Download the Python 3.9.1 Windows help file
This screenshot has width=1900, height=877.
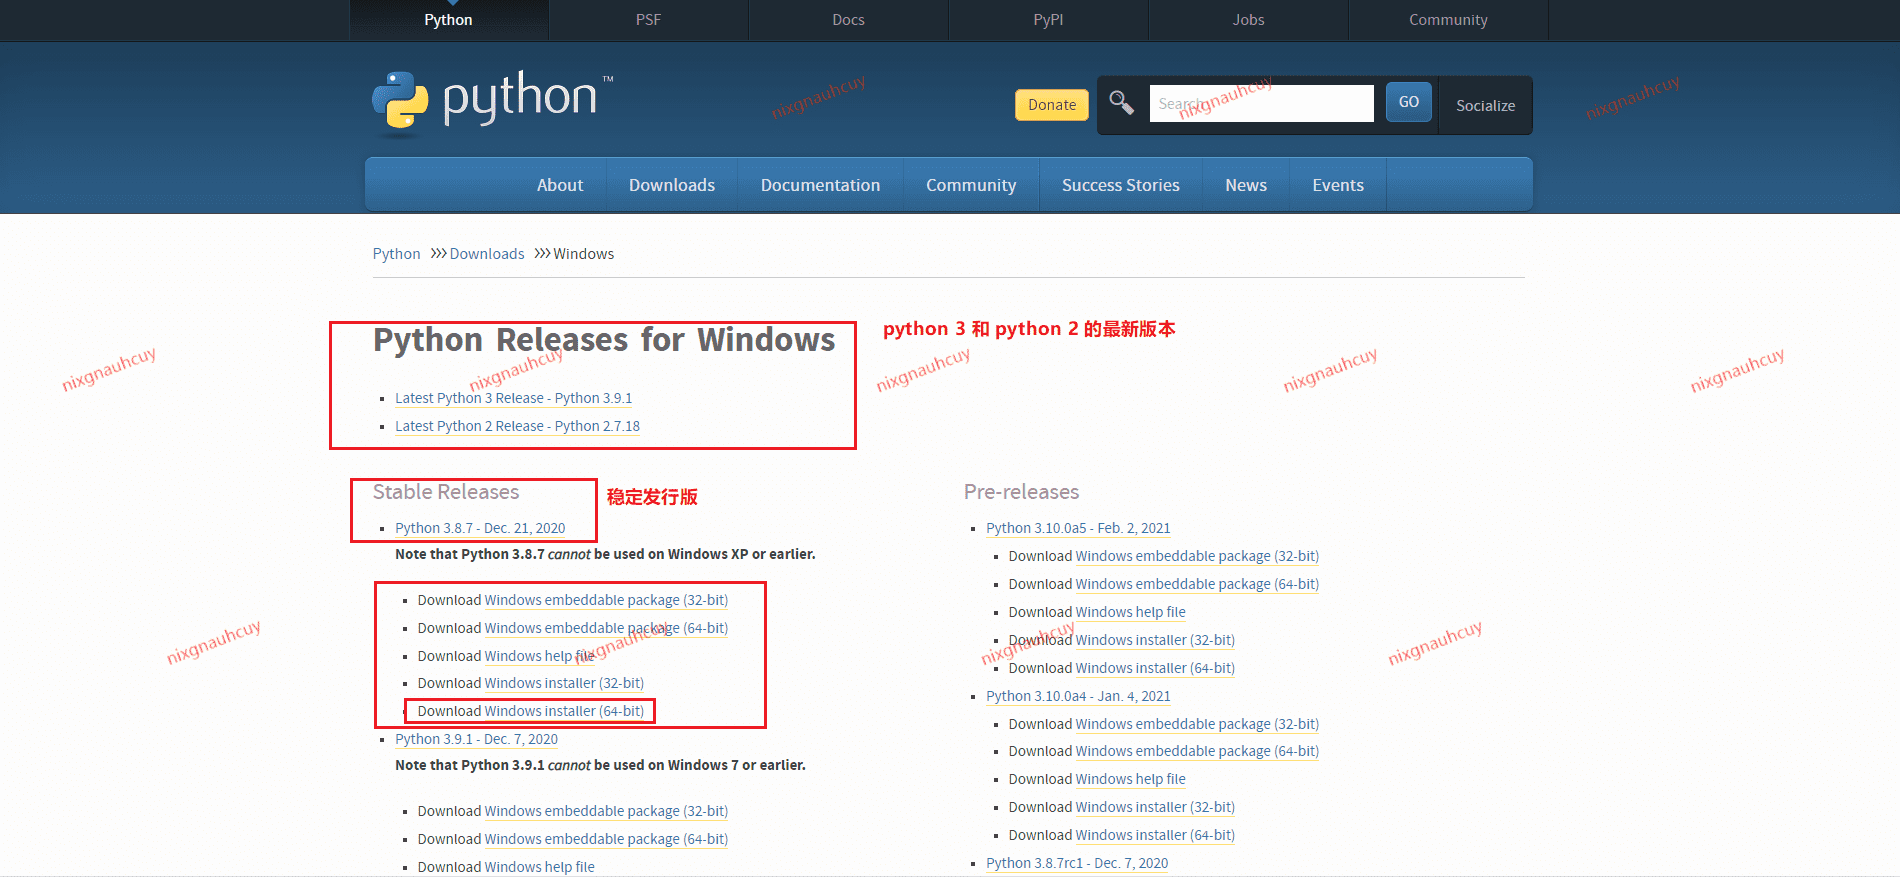point(540,867)
